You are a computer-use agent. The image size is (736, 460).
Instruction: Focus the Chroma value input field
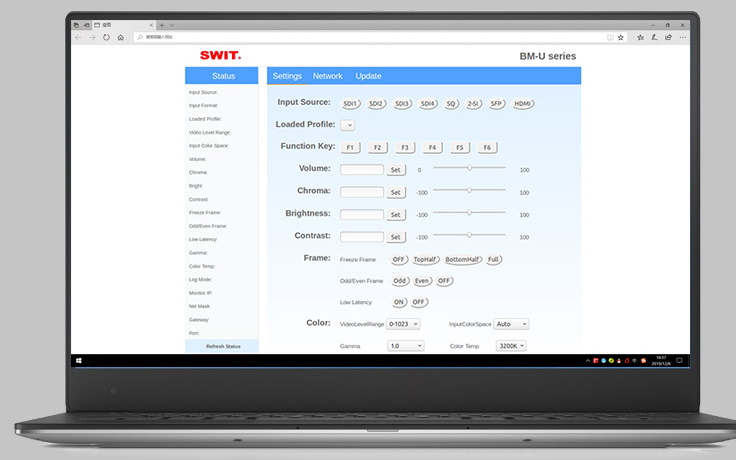tap(362, 192)
